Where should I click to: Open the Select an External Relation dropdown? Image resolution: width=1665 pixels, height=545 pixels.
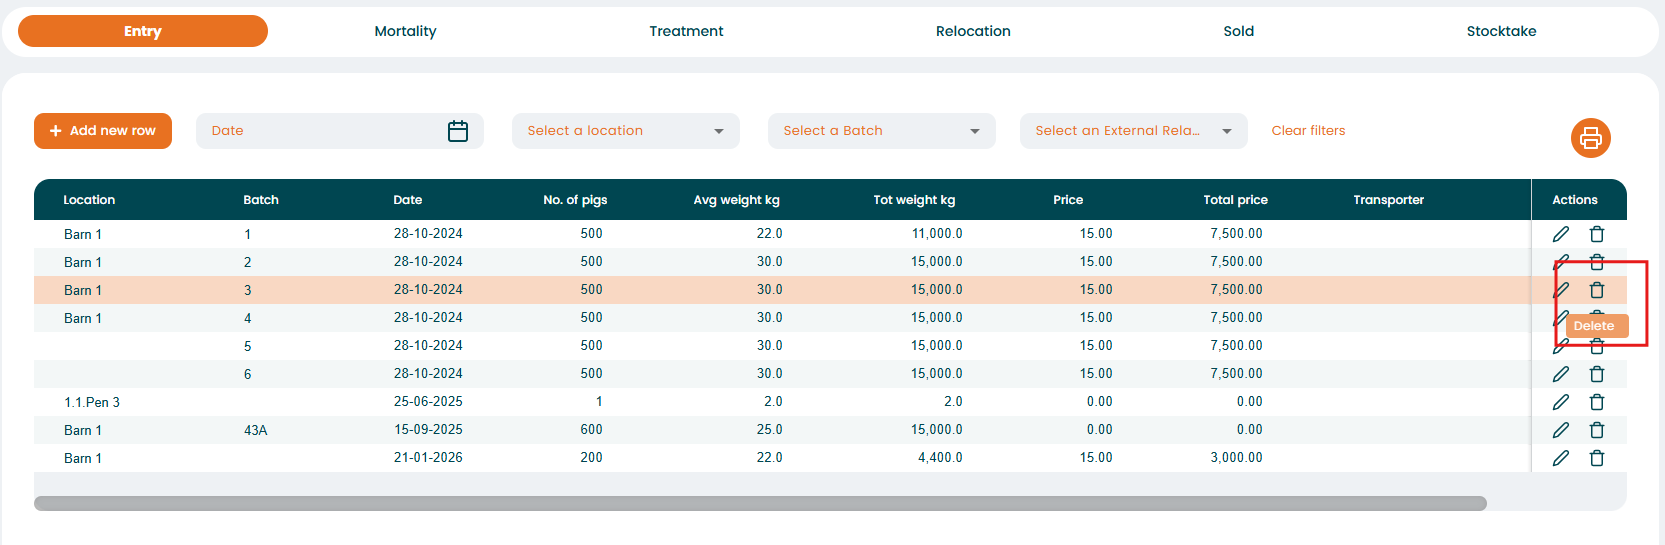click(x=1134, y=131)
